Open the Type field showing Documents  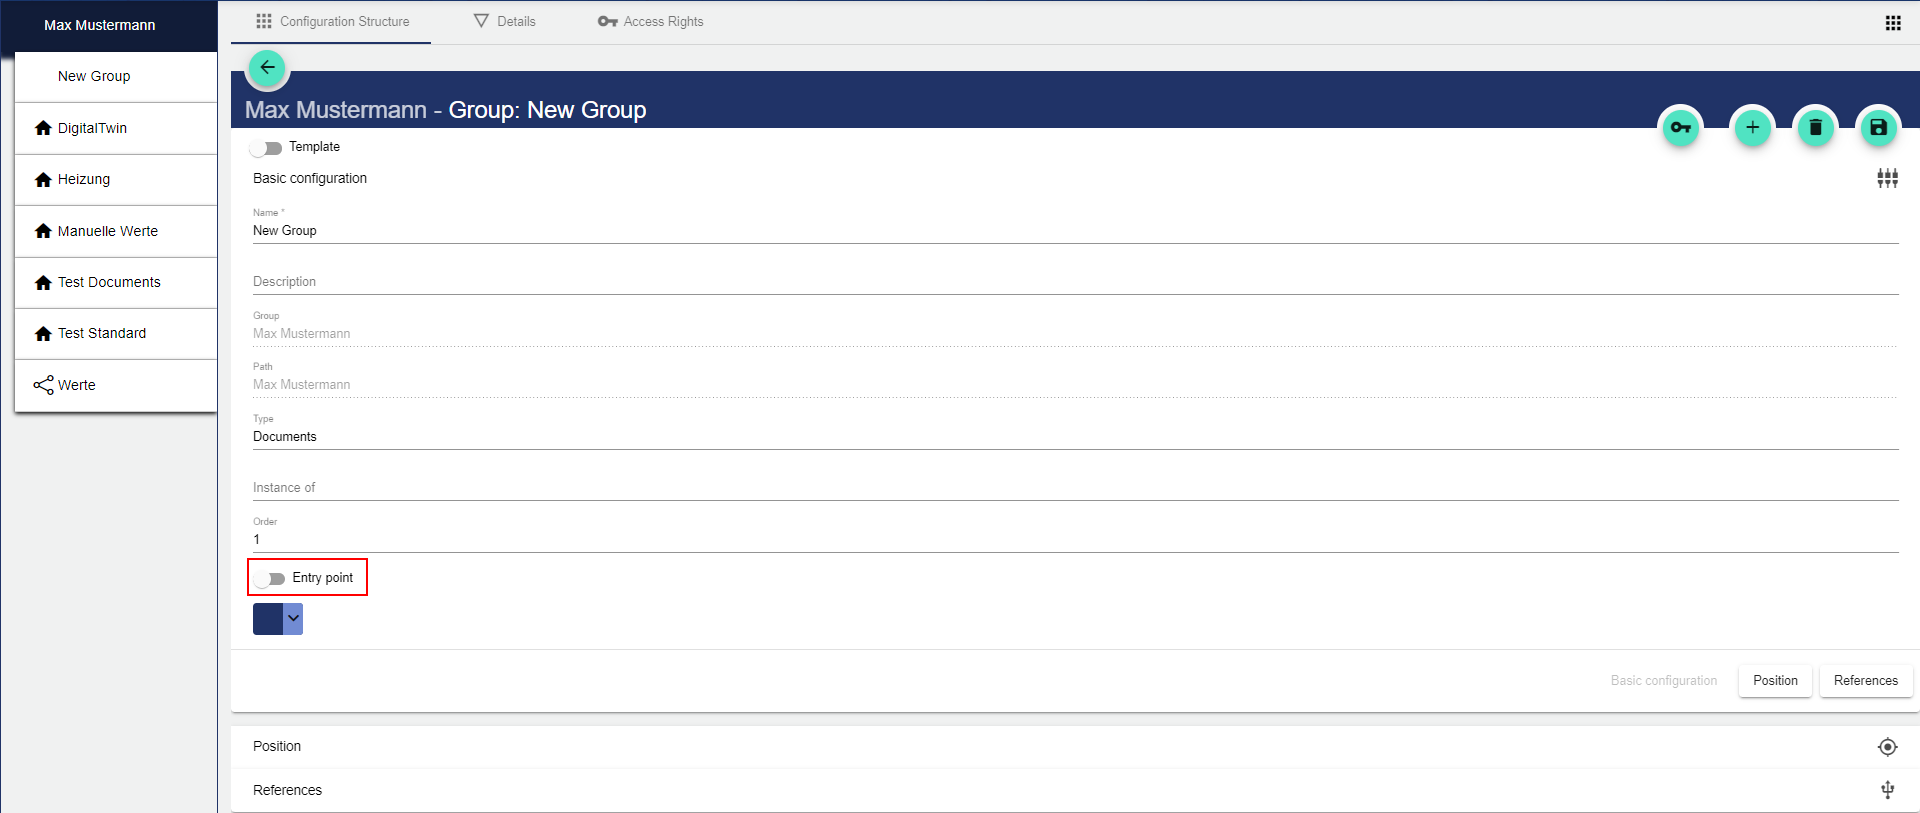[1075, 437]
